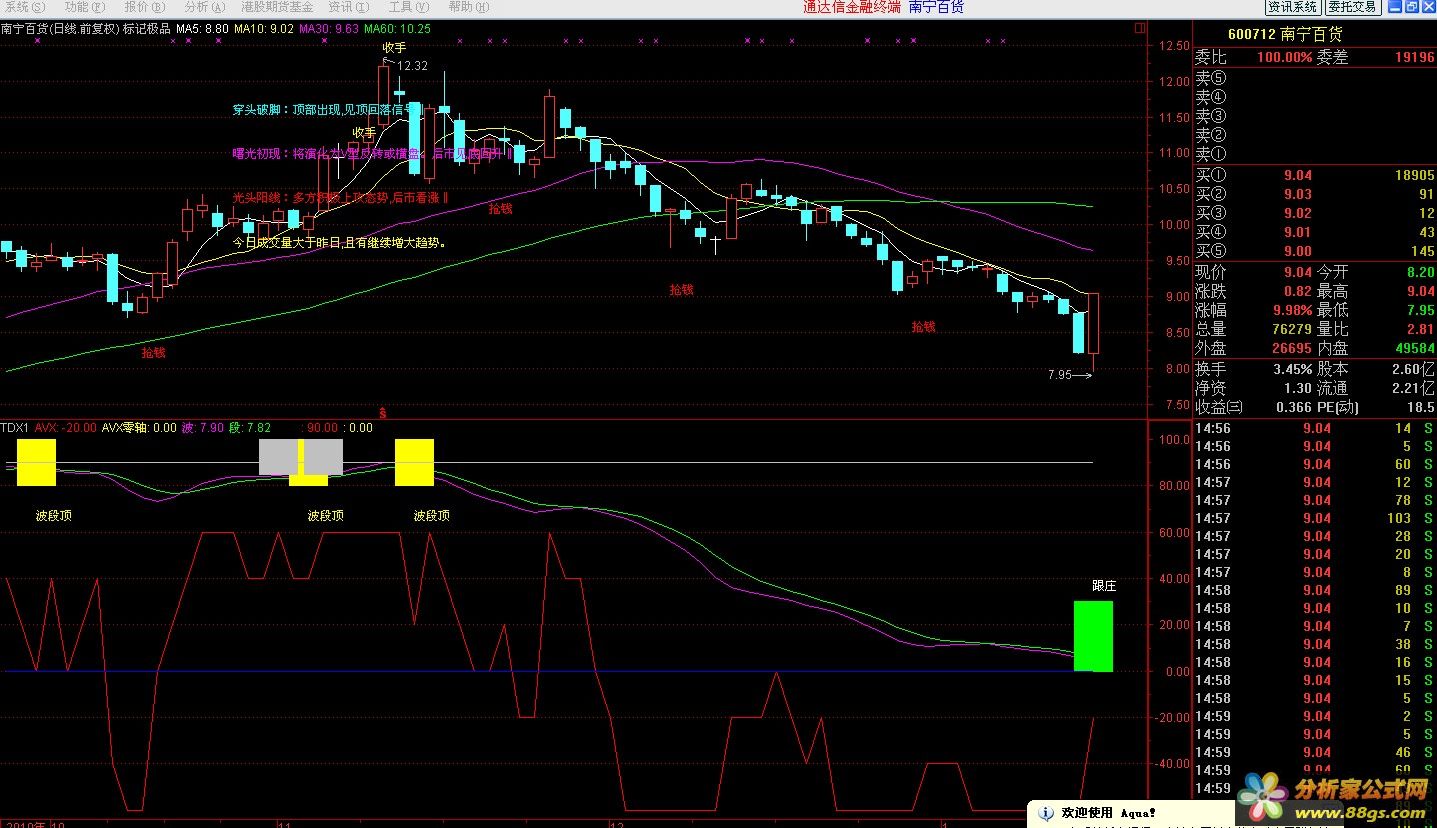Click the MA5: 8.80 indicator label

[x=202, y=29]
